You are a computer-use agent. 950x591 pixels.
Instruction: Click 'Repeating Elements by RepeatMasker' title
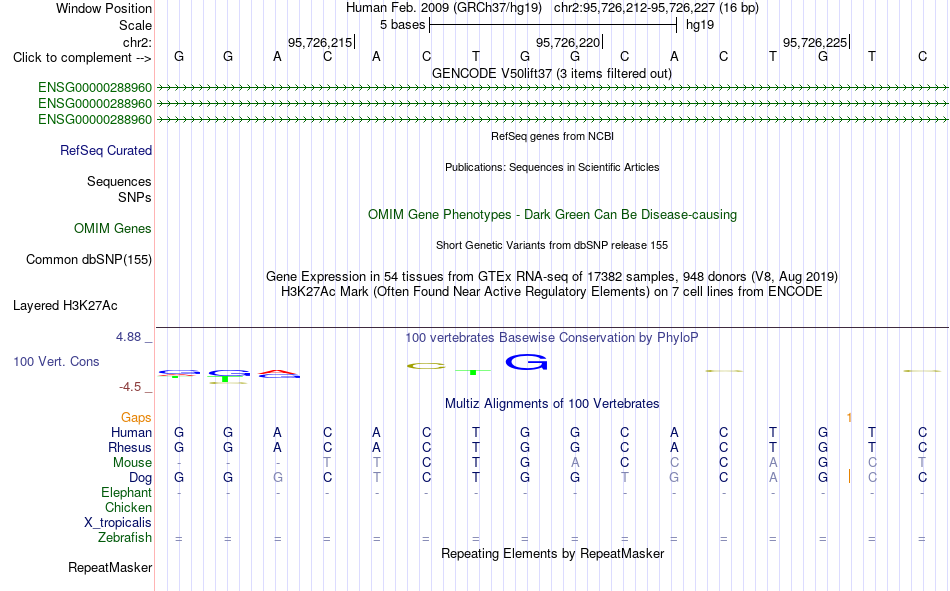553,553
